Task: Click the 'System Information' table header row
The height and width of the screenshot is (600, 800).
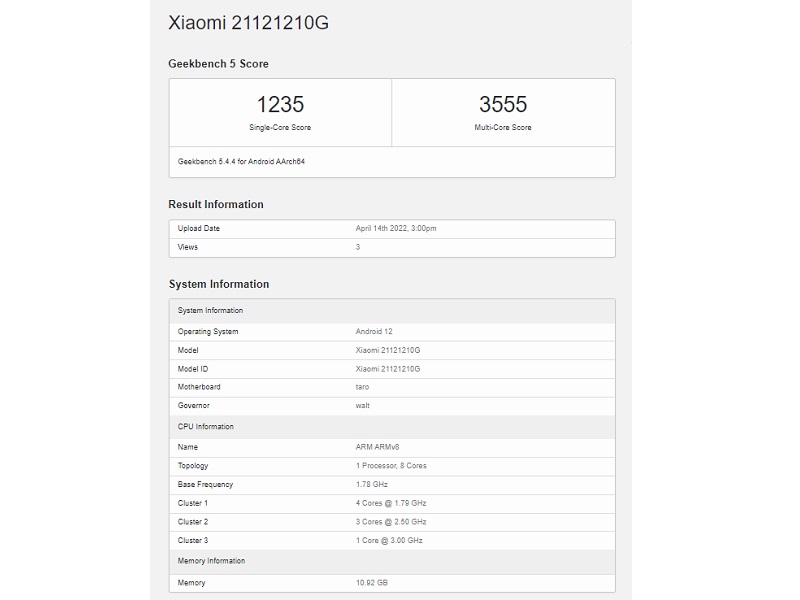Action: 392,311
